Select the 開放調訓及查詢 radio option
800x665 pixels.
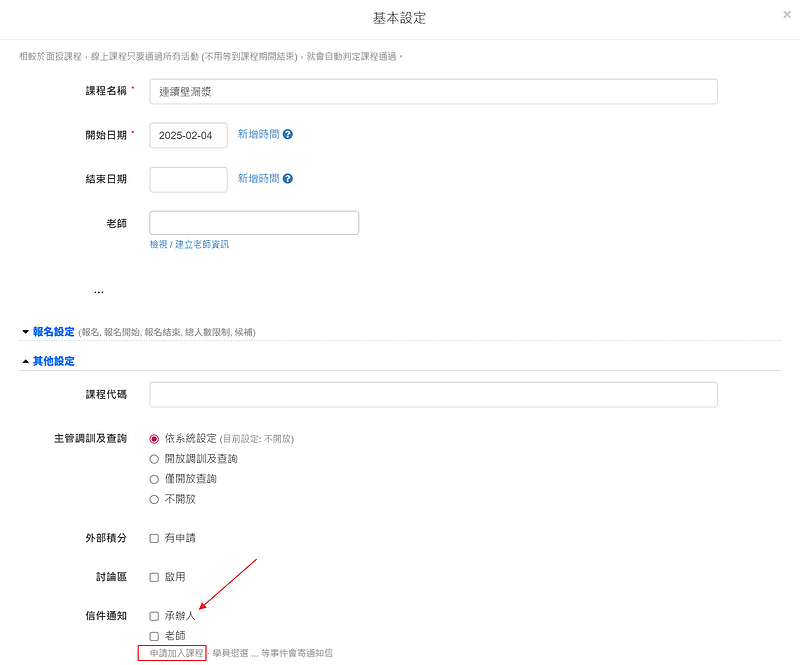pos(154,459)
